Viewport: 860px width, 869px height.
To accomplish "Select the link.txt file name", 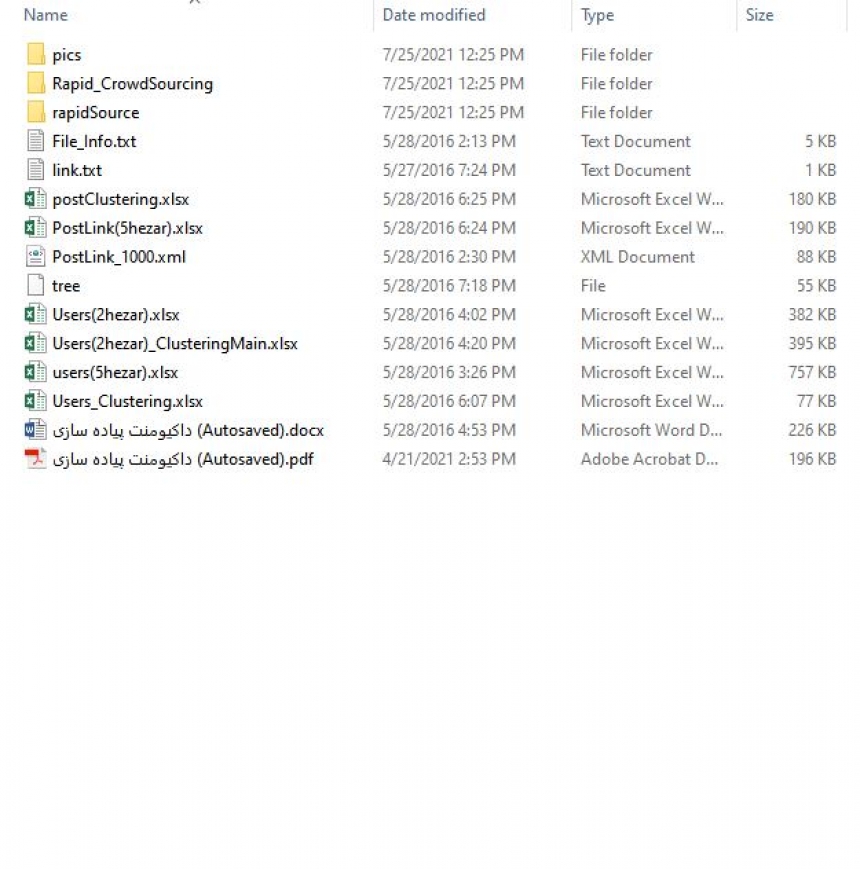I will (76, 170).
